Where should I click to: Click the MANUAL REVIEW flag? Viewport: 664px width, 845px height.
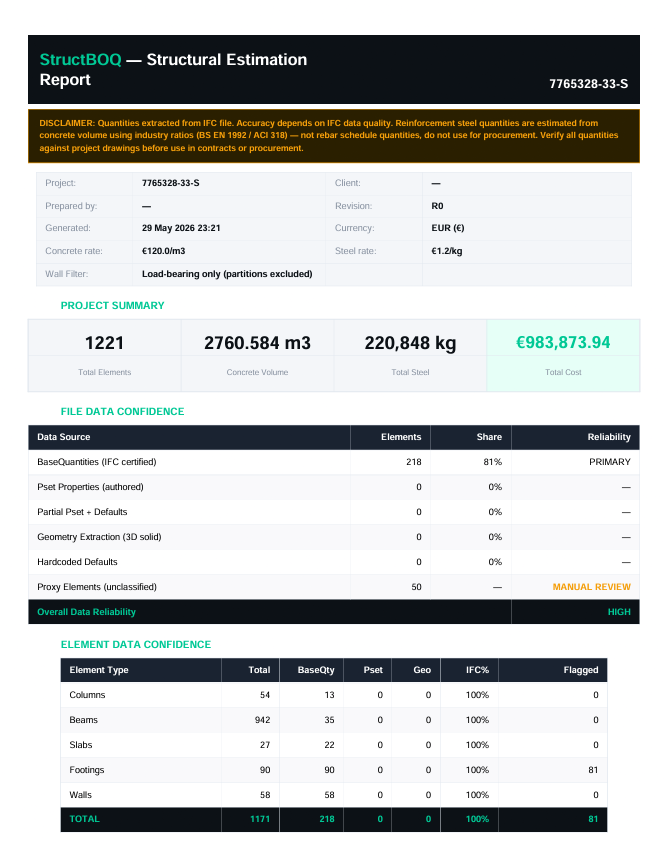pos(591,587)
